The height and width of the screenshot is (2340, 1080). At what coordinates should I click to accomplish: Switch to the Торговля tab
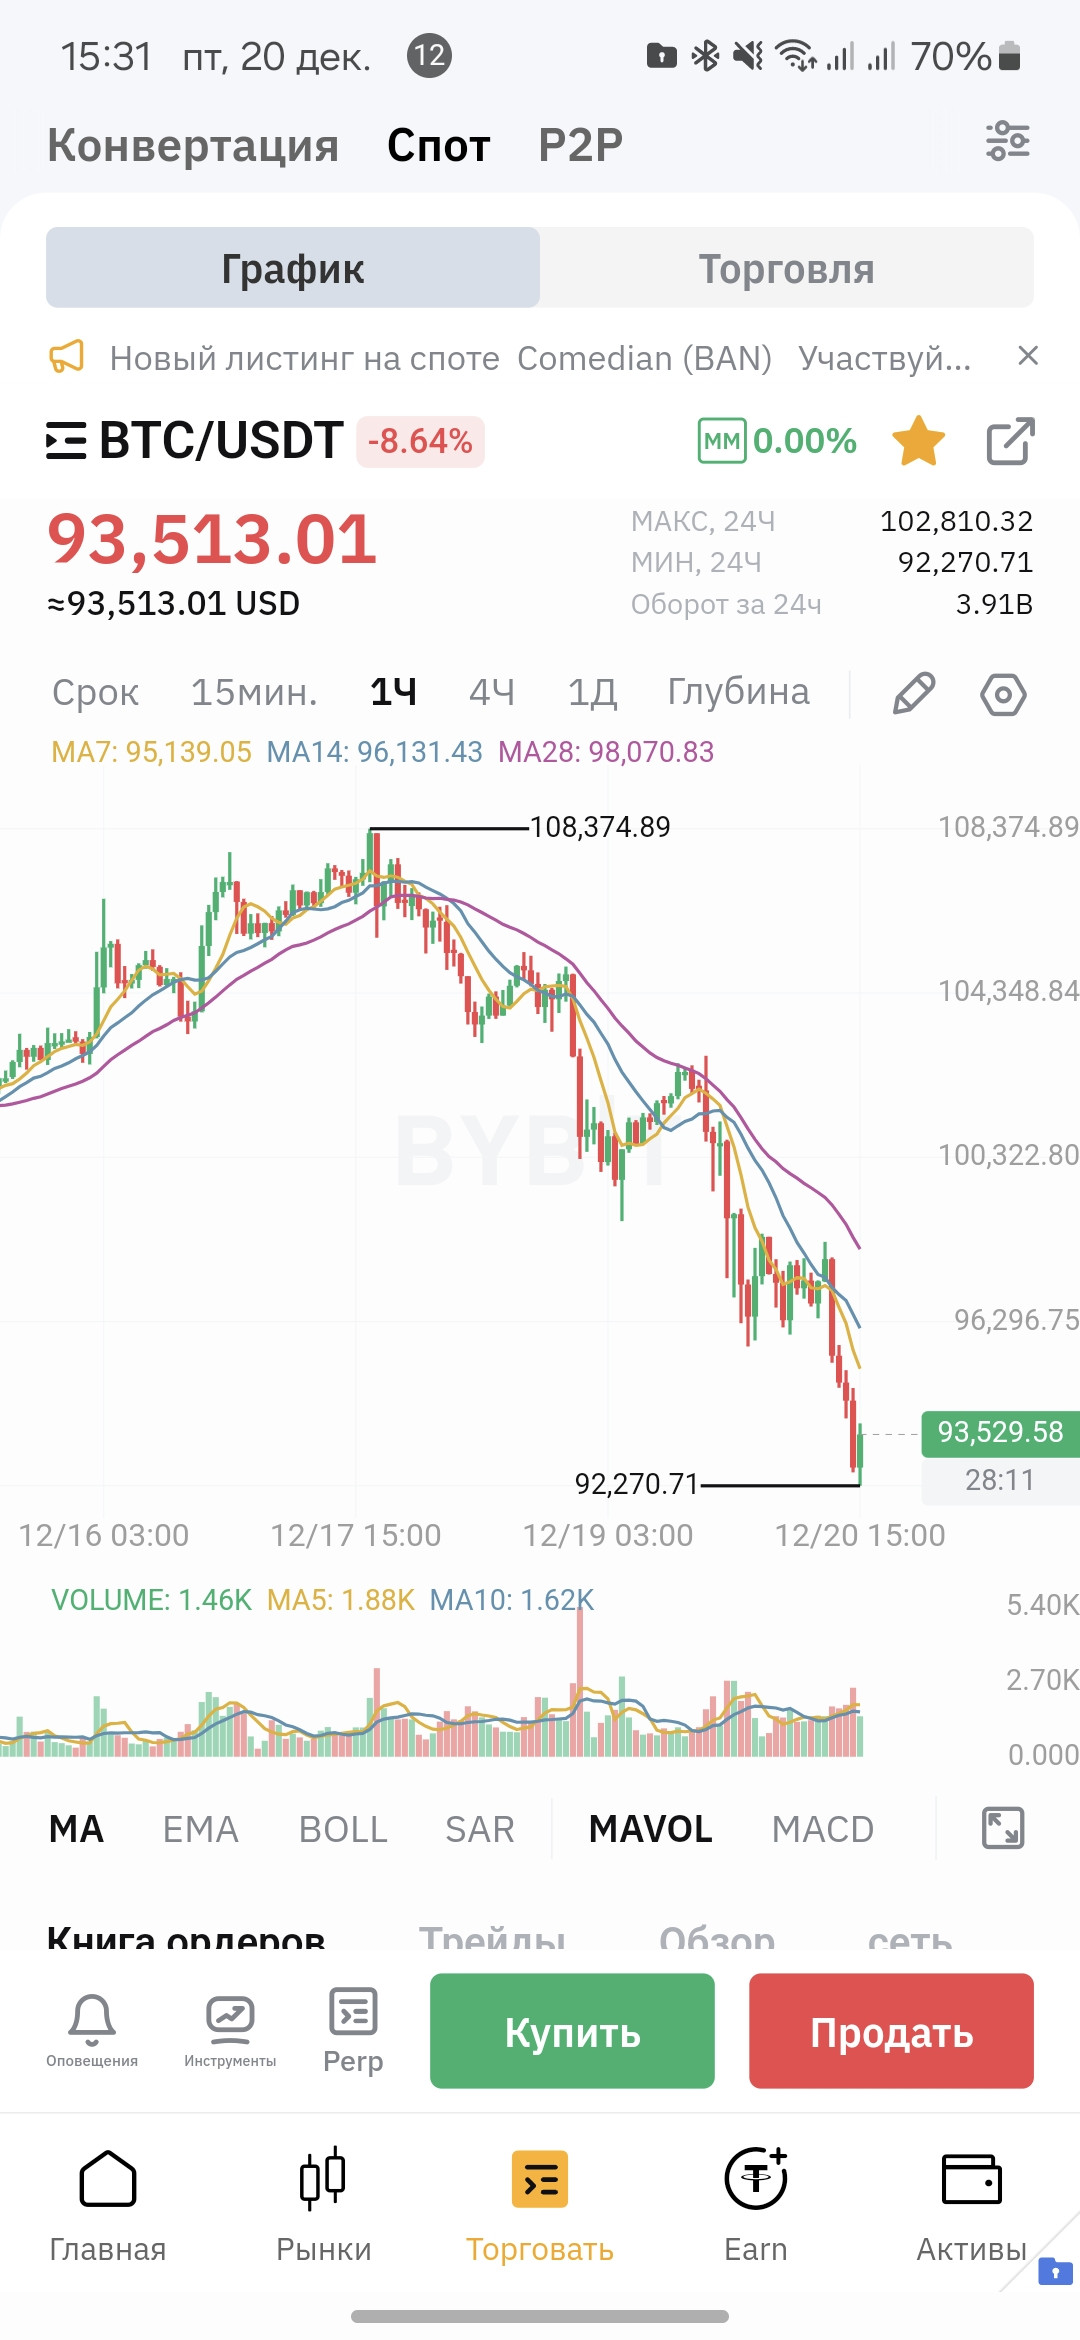tap(786, 268)
